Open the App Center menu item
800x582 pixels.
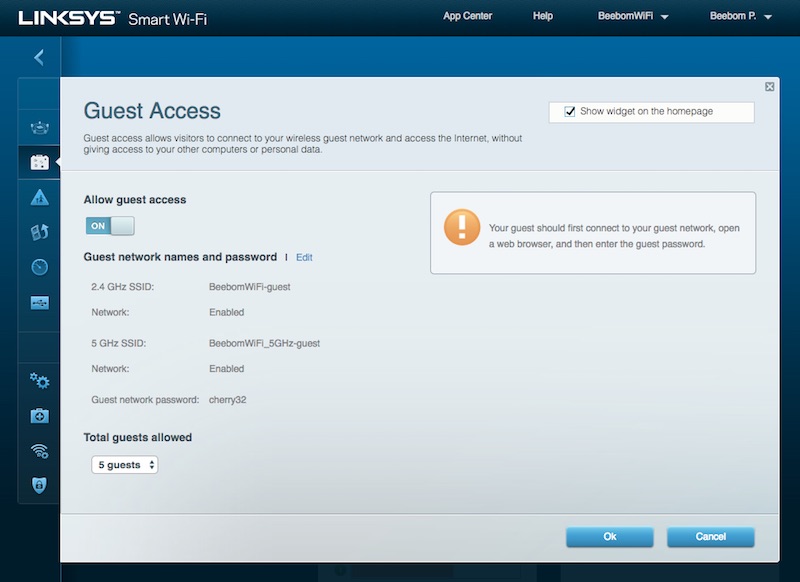click(x=465, y=16)
